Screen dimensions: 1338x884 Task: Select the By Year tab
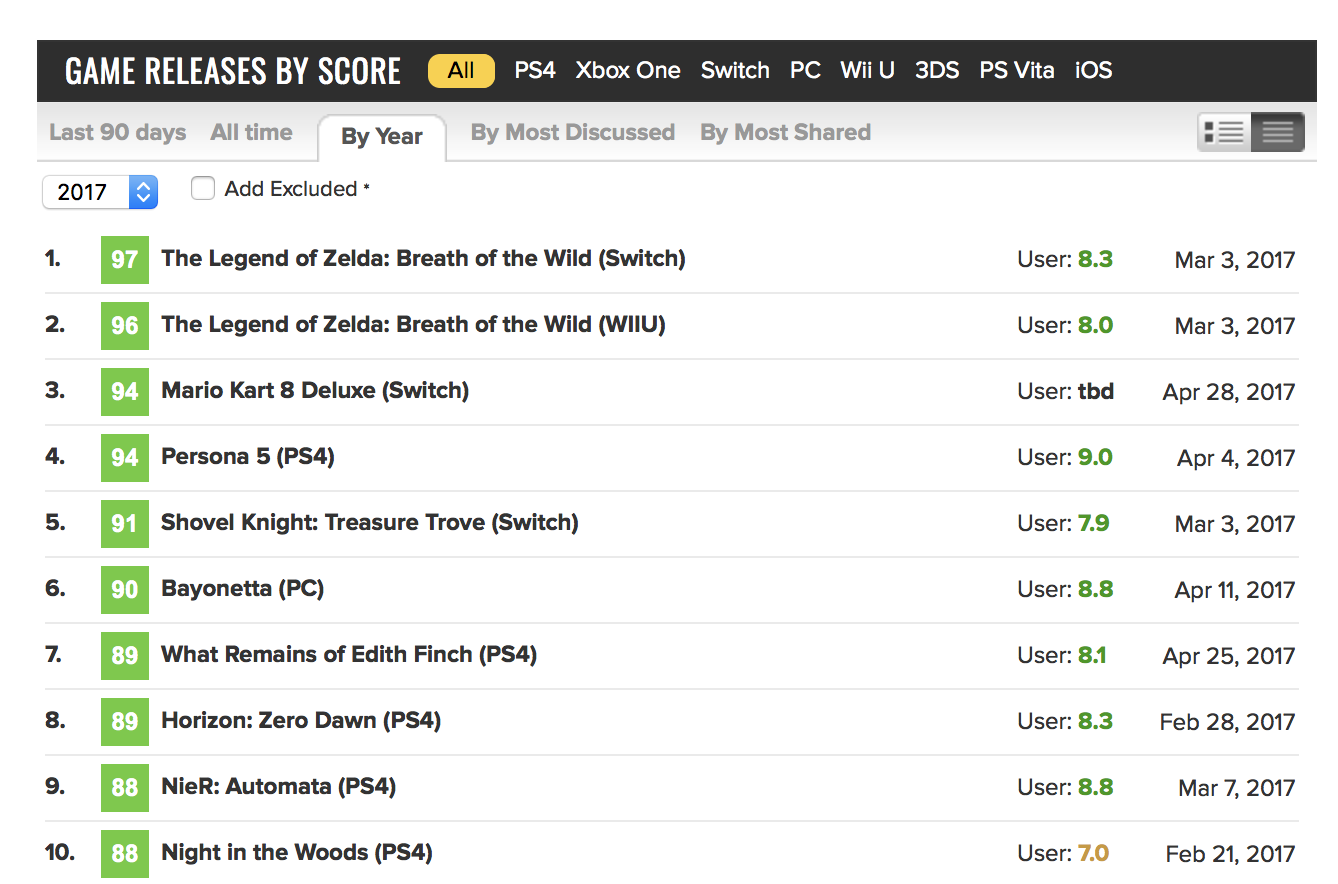(382, 137)
